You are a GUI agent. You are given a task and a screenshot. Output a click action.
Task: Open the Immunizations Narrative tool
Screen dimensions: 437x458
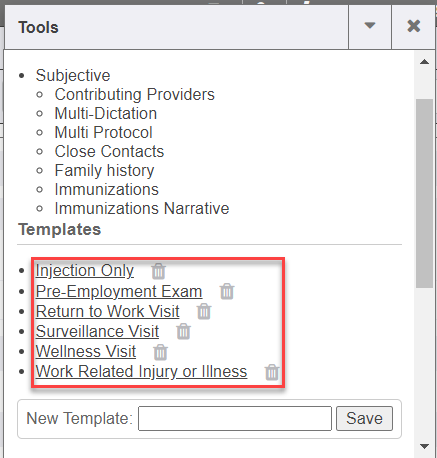142,209
